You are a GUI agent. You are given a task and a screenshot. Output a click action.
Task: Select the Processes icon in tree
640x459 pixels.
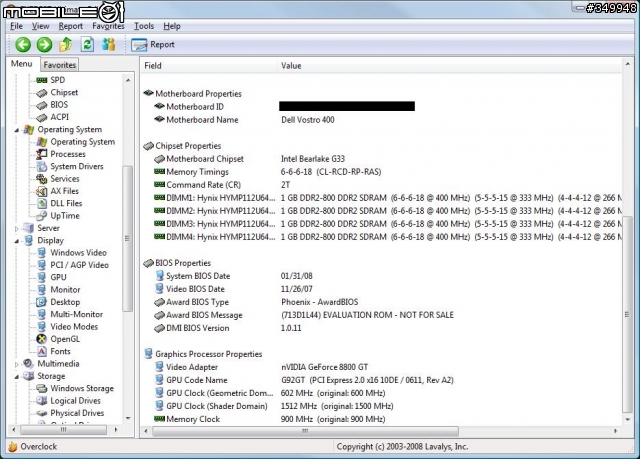pyautogui.click(x=42, y=154)
